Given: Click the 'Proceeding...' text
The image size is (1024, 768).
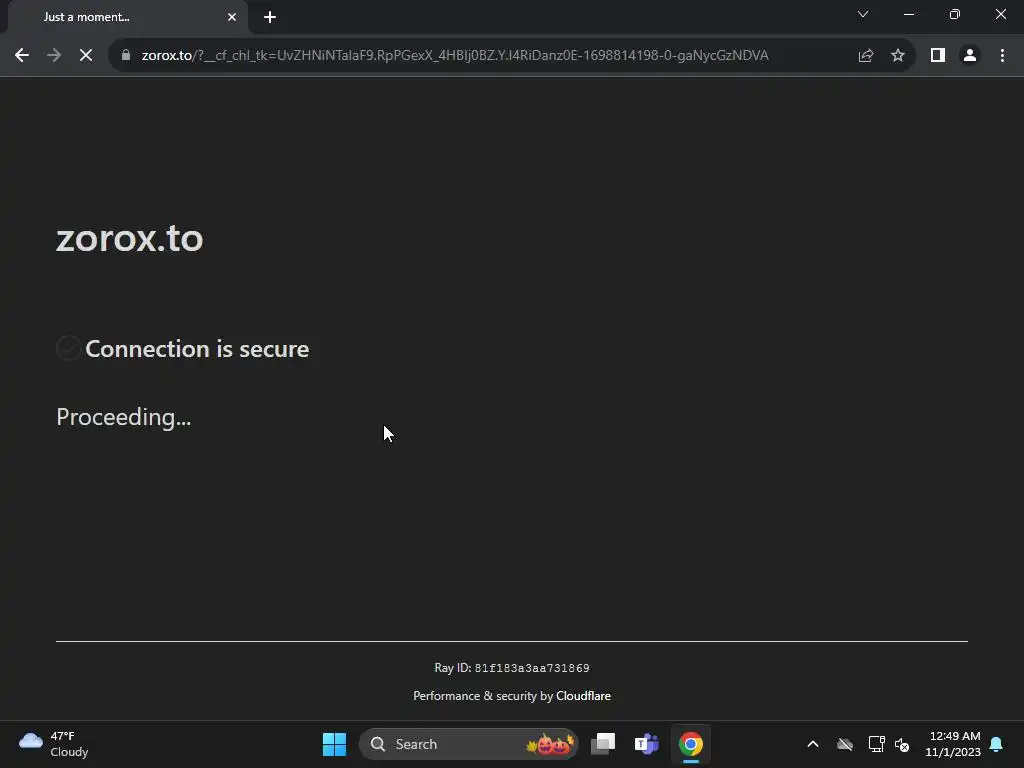Looking at the screenshot, I should coord(123,417).
